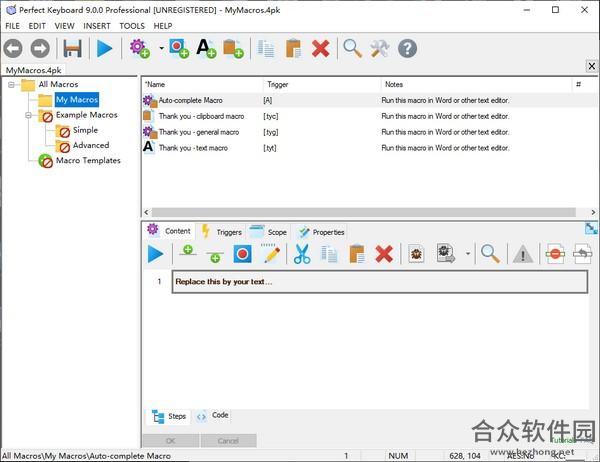This screenshot has width=600, height=462.
Task: Switch to the Content tab
Action: pyautogui.click(x=169, y=231)
